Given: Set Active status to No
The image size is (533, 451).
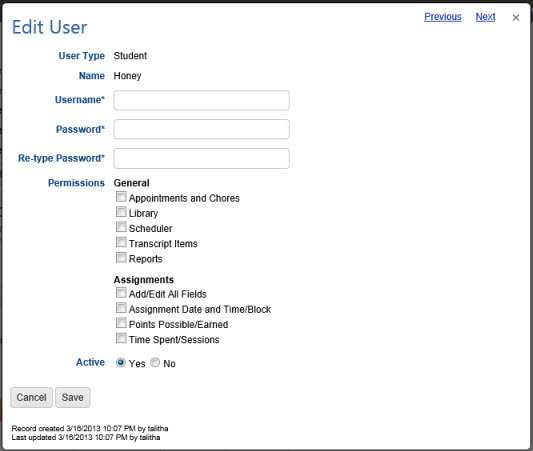Looking at the screenshot, I should 155,362.
